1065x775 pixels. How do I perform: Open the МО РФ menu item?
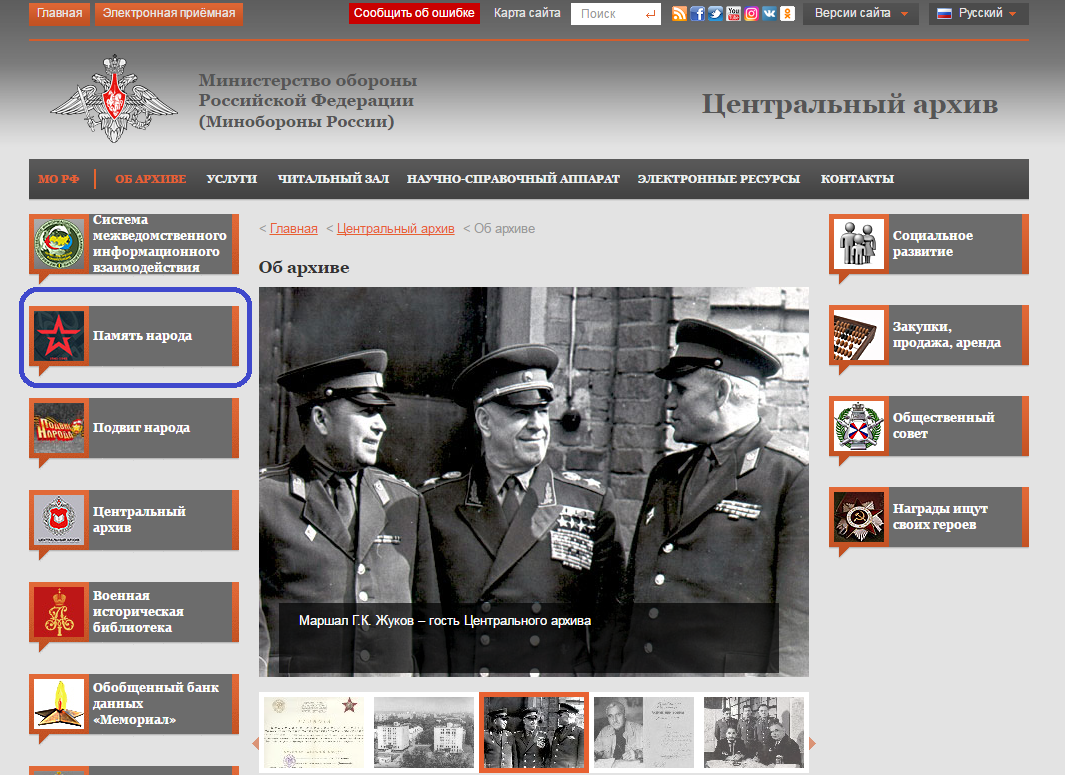tap(58, 179)
